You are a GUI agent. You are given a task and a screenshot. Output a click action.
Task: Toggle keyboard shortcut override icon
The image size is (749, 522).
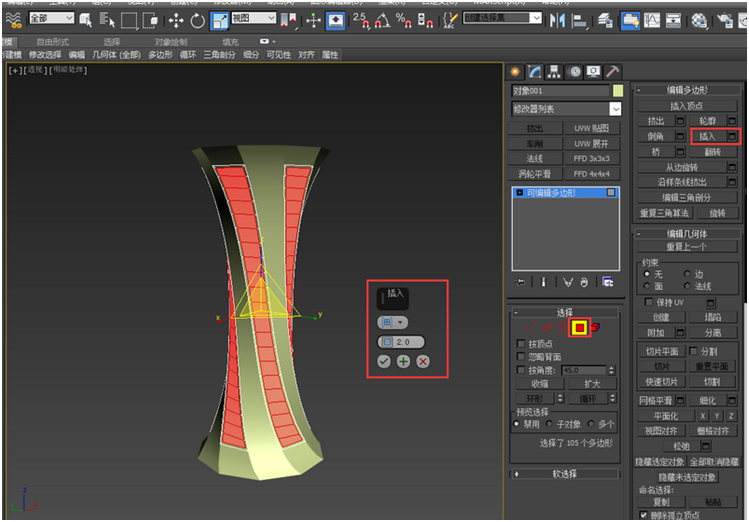[335, 21]
